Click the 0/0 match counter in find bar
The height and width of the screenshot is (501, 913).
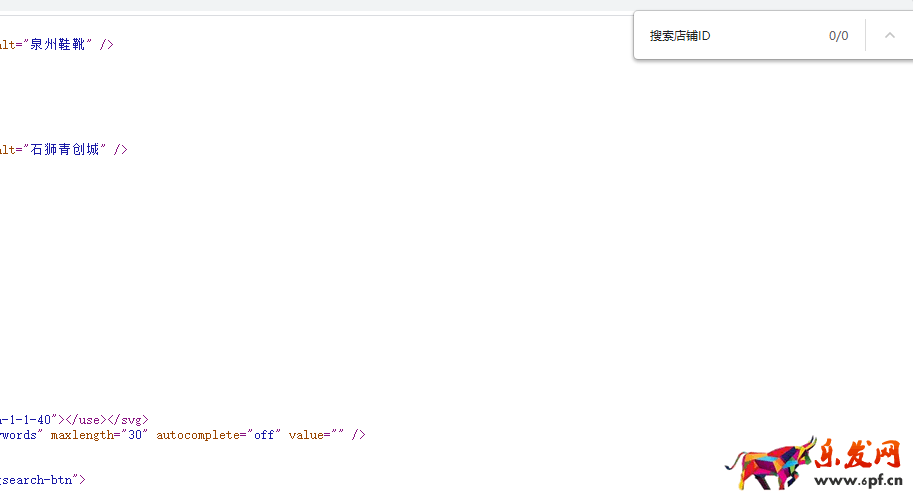pos(838,36)
